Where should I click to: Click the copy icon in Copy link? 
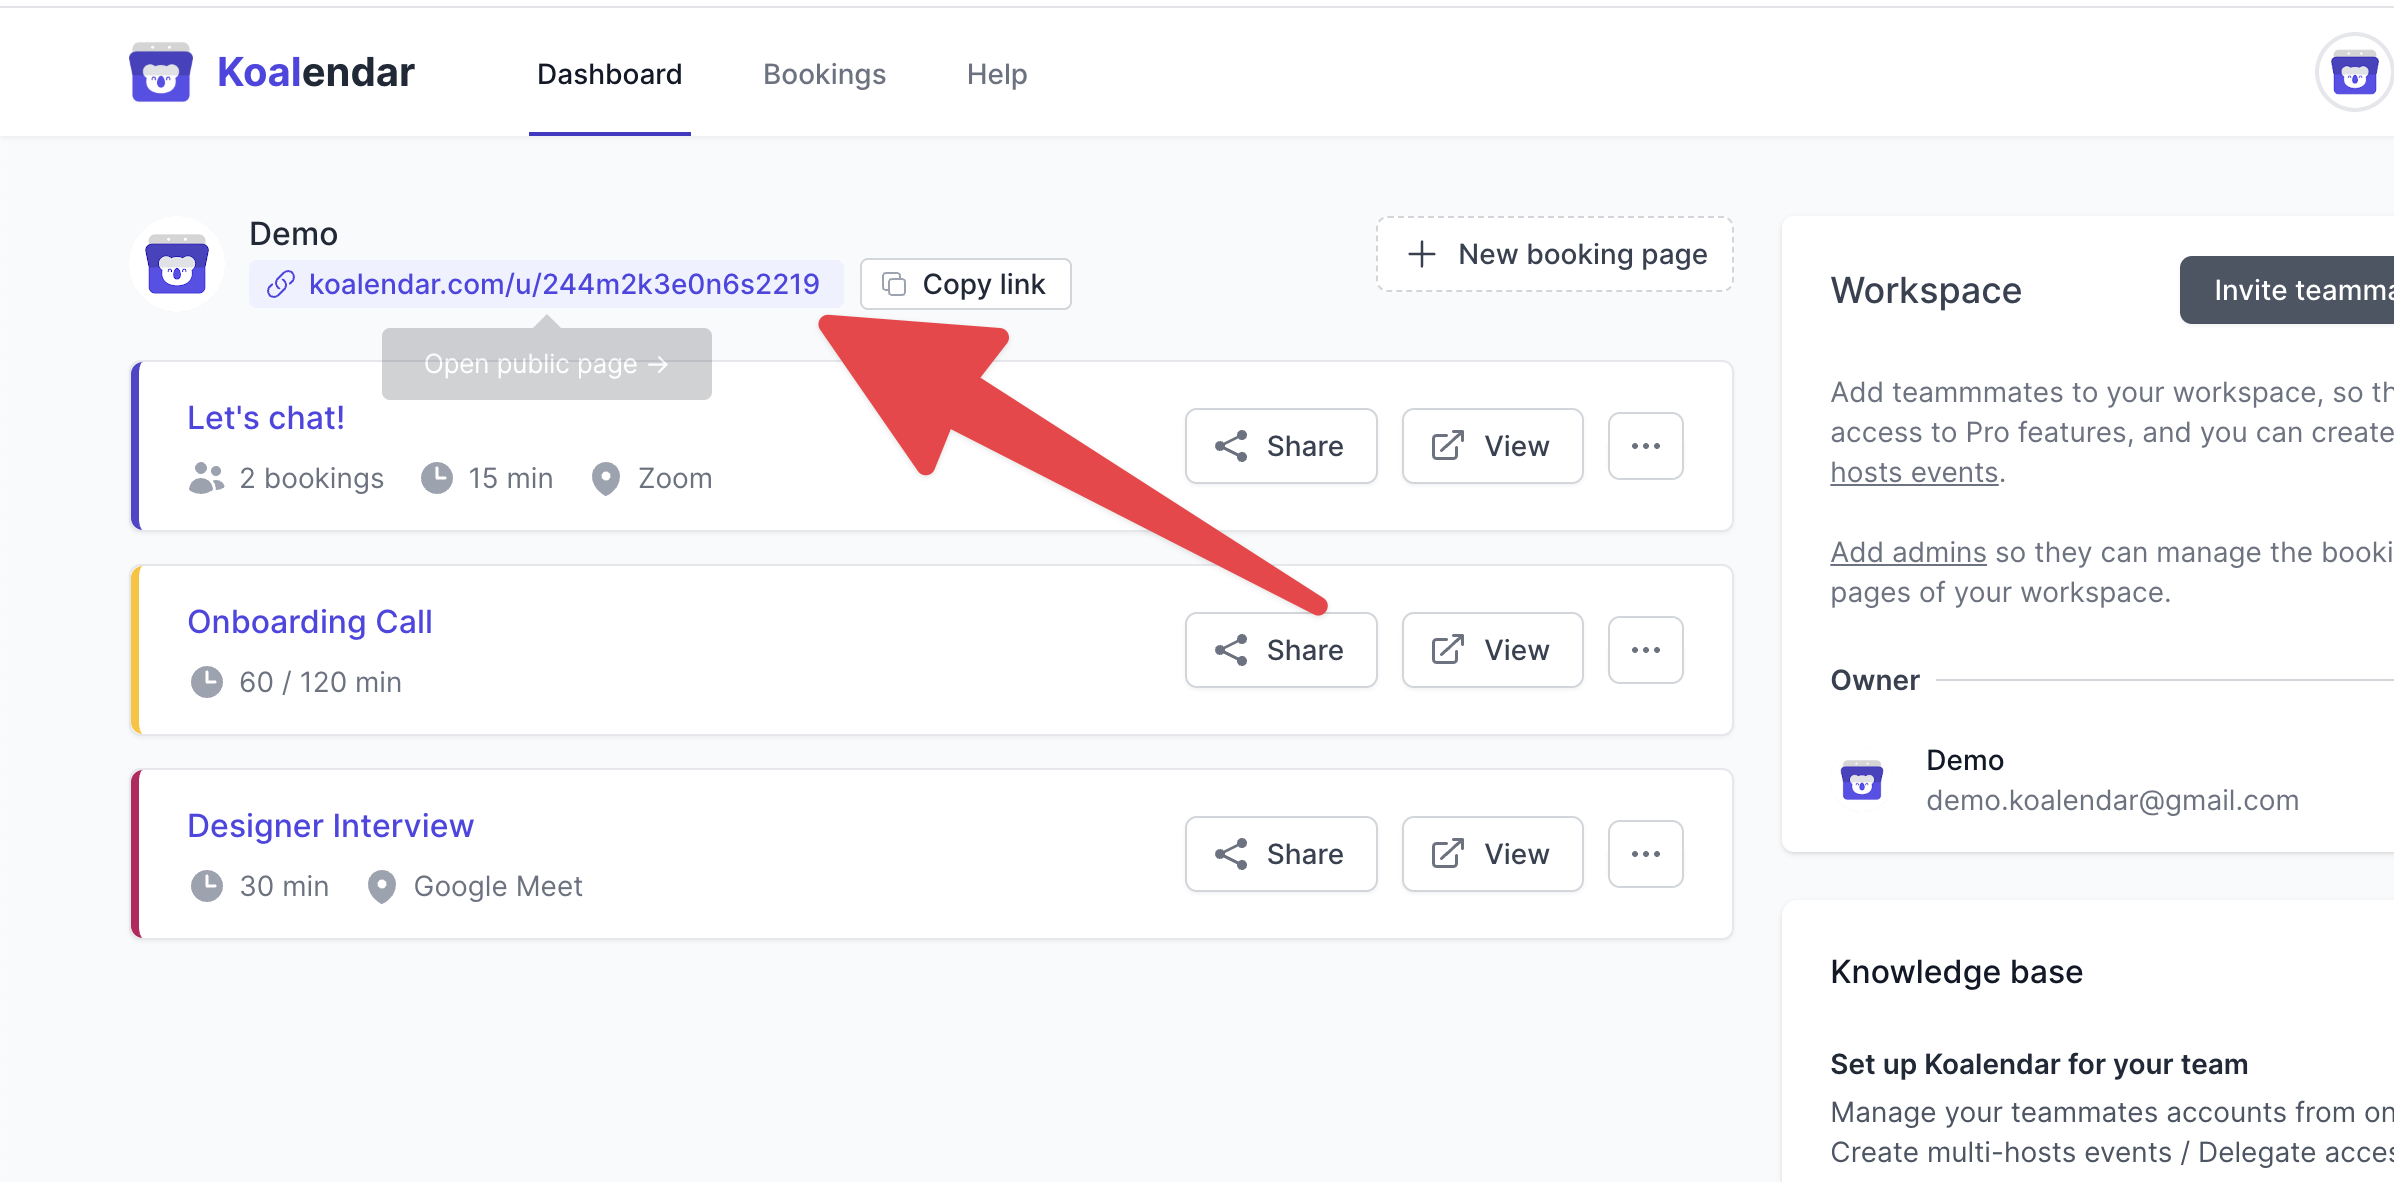click(894, 285)
